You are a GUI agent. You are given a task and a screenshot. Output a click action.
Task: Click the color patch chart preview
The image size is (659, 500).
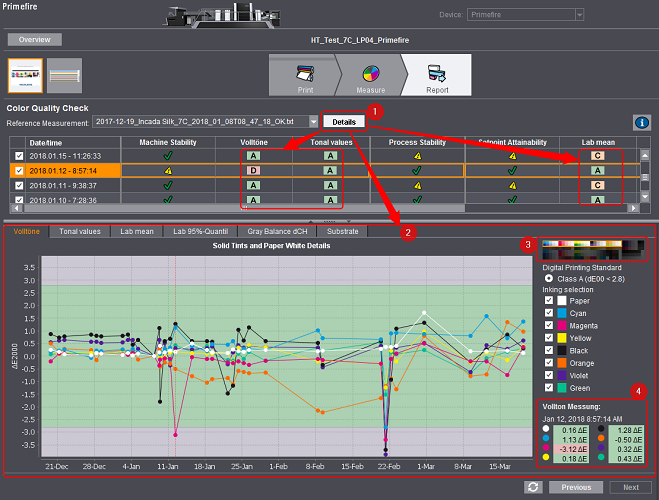pos(593,249)
